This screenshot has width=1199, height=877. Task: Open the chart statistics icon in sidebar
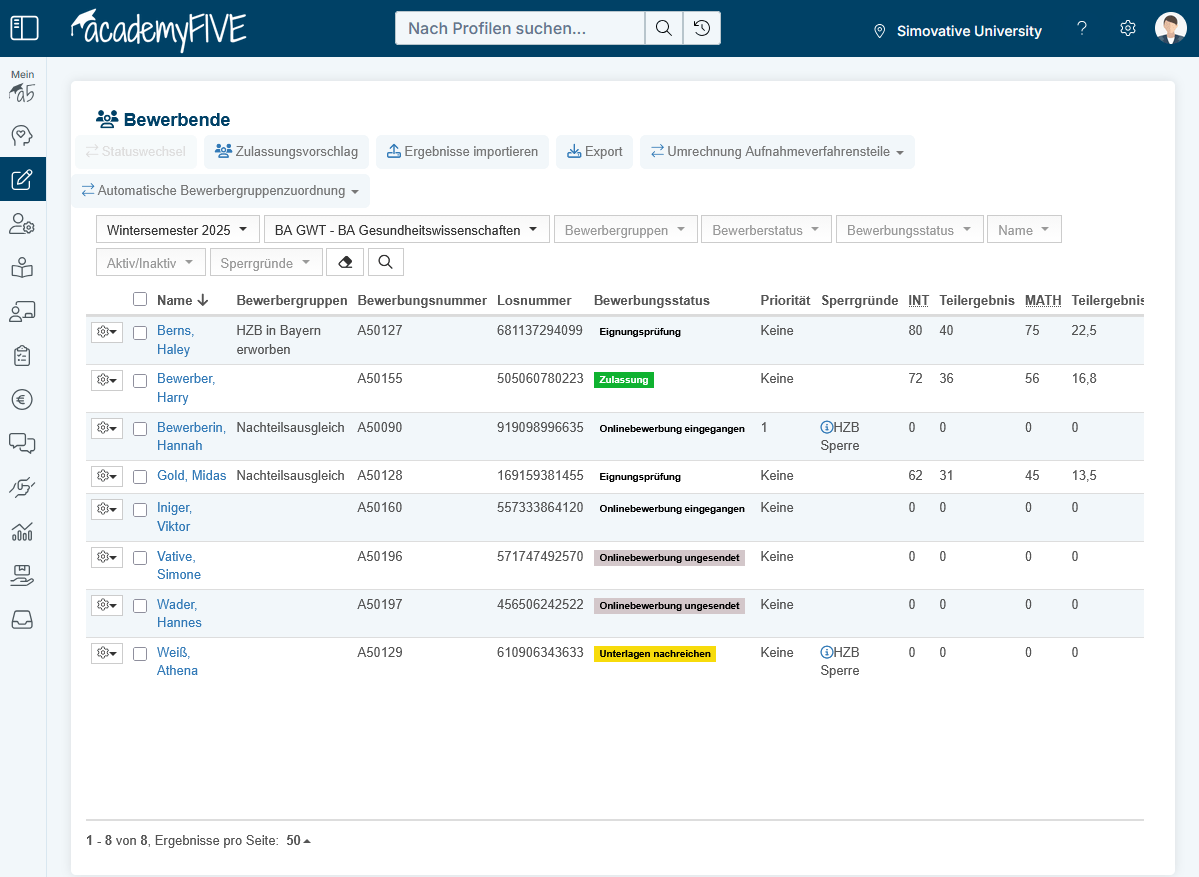pos(22,531)
